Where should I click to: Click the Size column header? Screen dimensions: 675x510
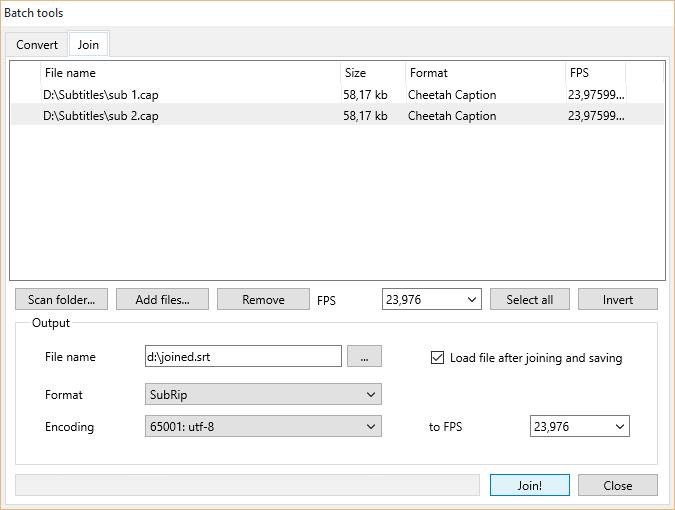pyautogui.click(x=372, y=73)
